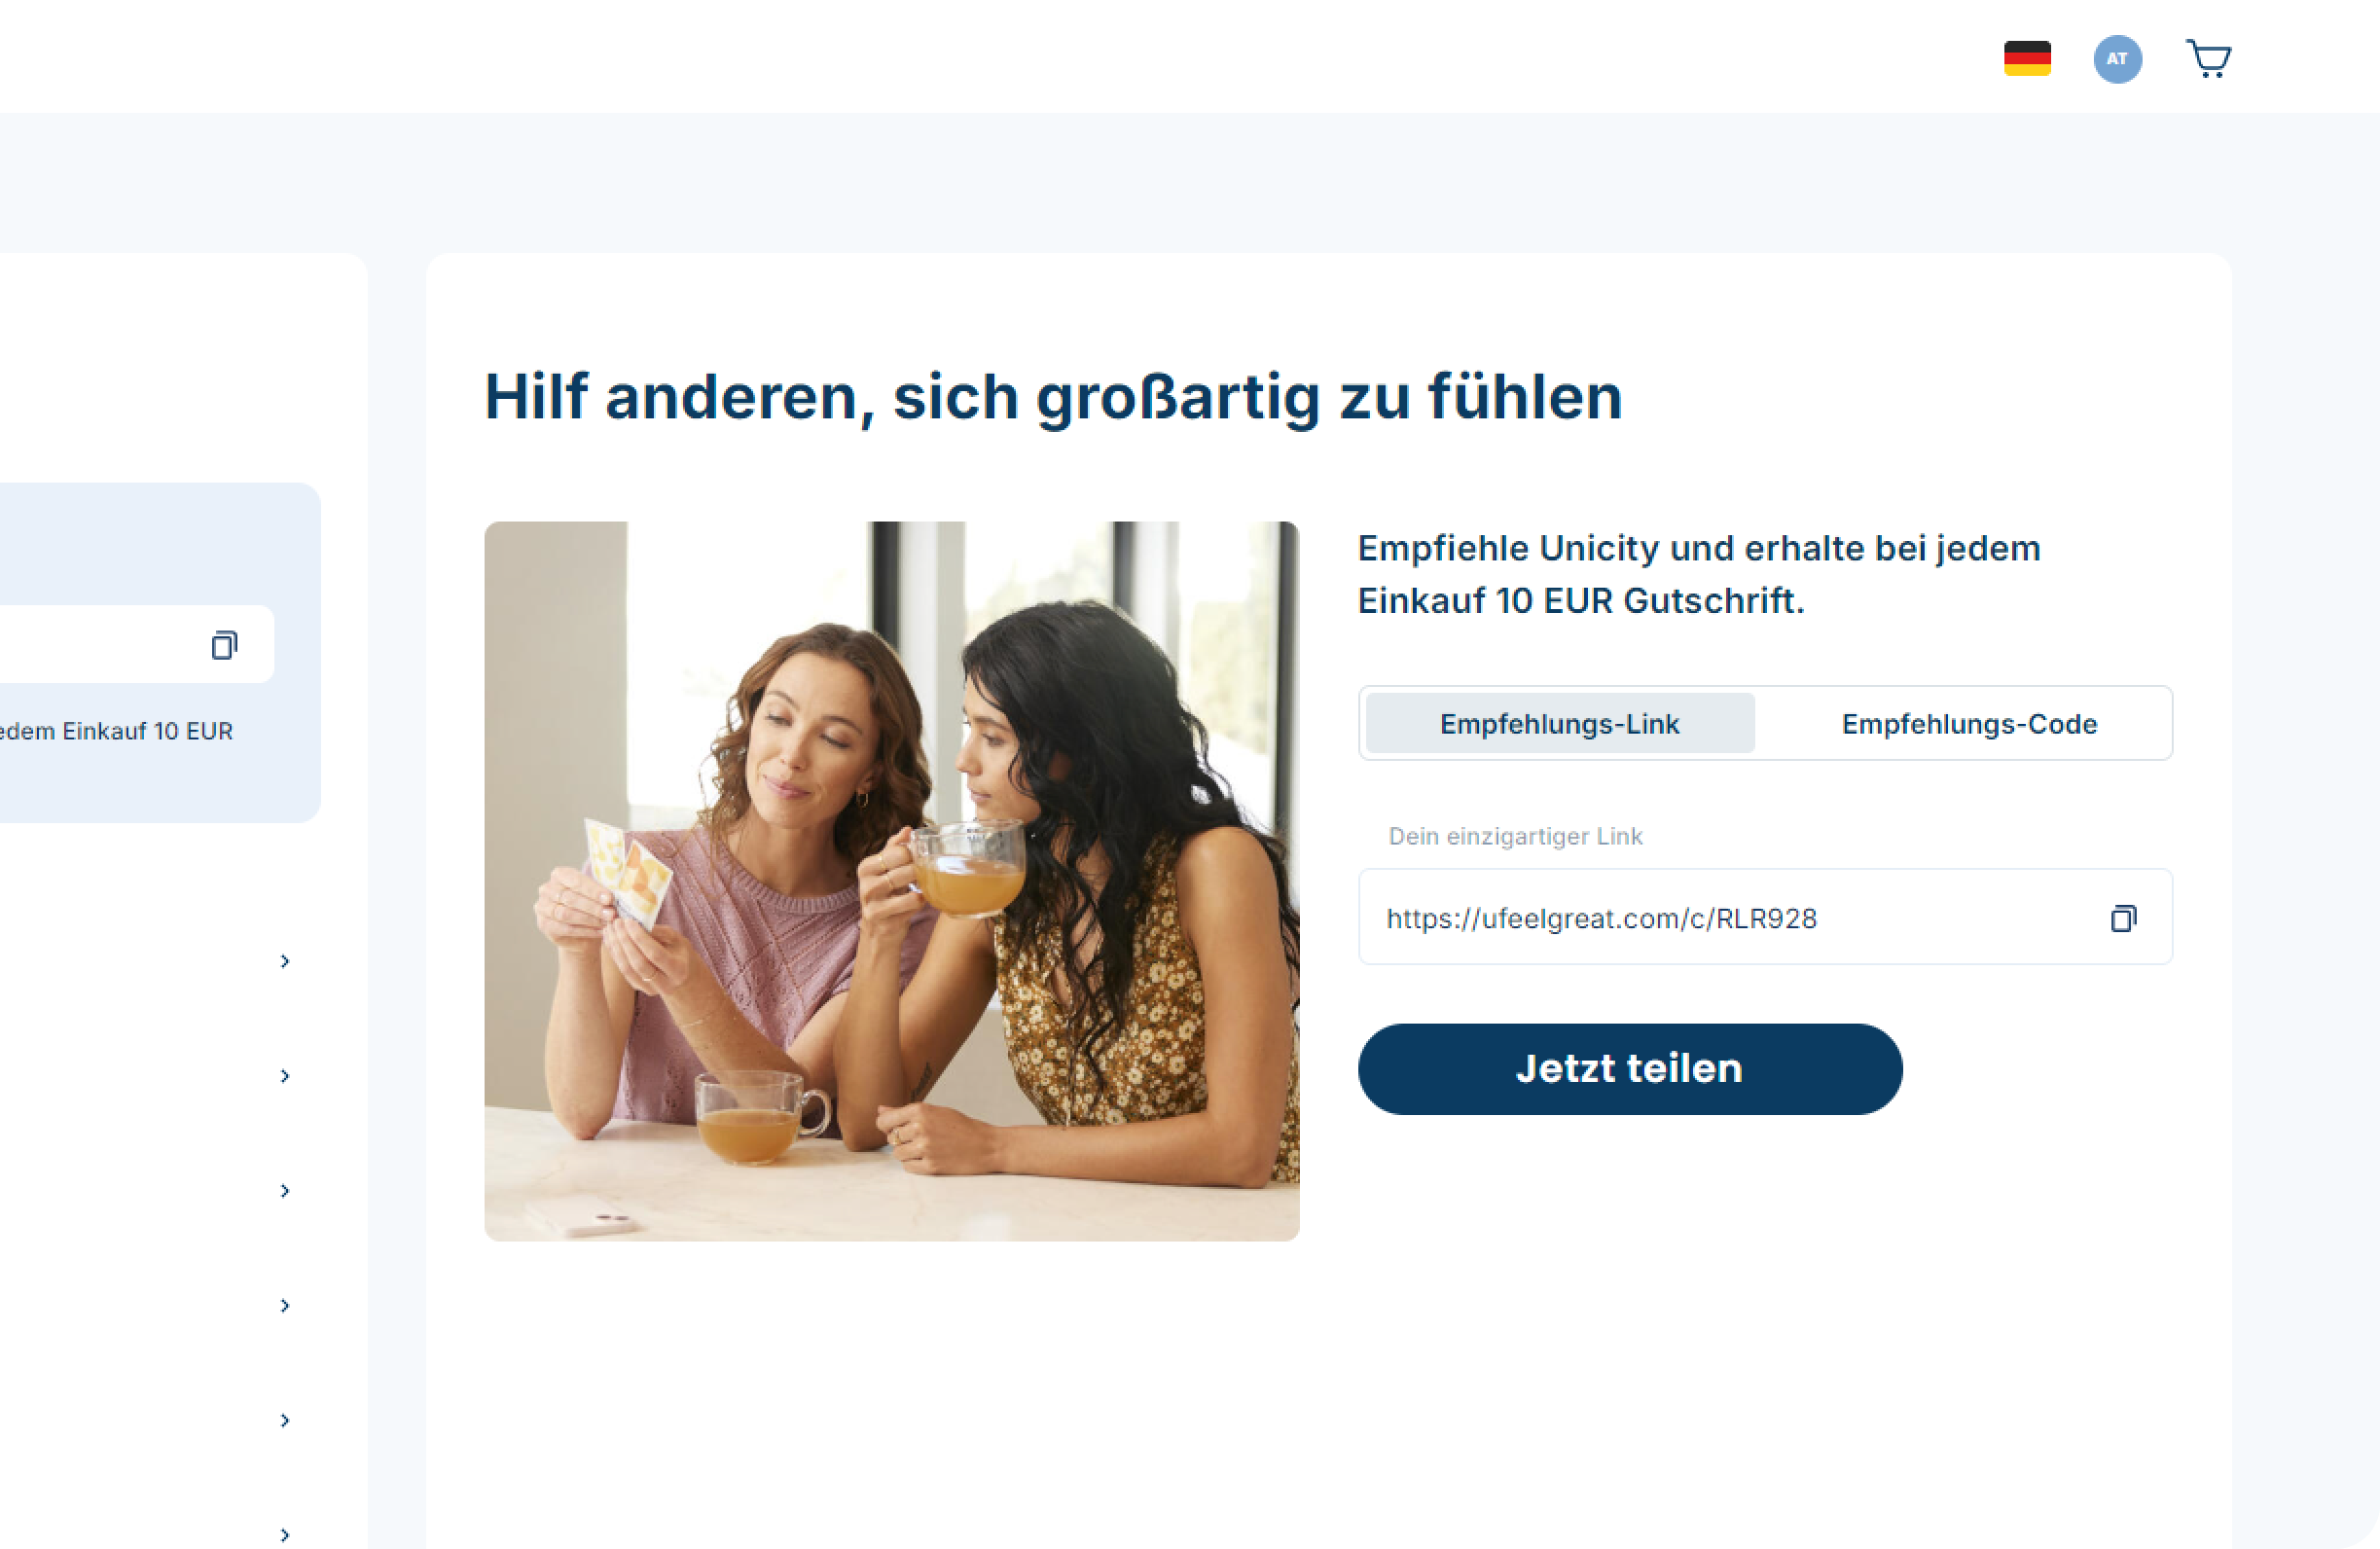The height and width of the screenshot is (1549, 2380).
Task: Open the shopping cart
Action: coord(2208,59)
